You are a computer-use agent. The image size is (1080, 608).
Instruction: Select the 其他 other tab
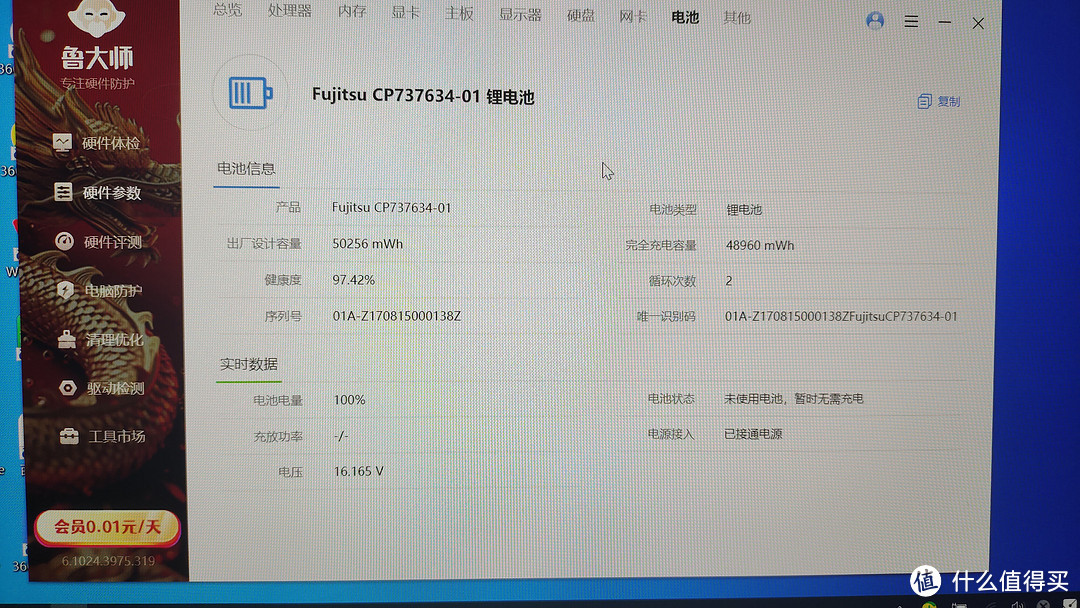737,17
